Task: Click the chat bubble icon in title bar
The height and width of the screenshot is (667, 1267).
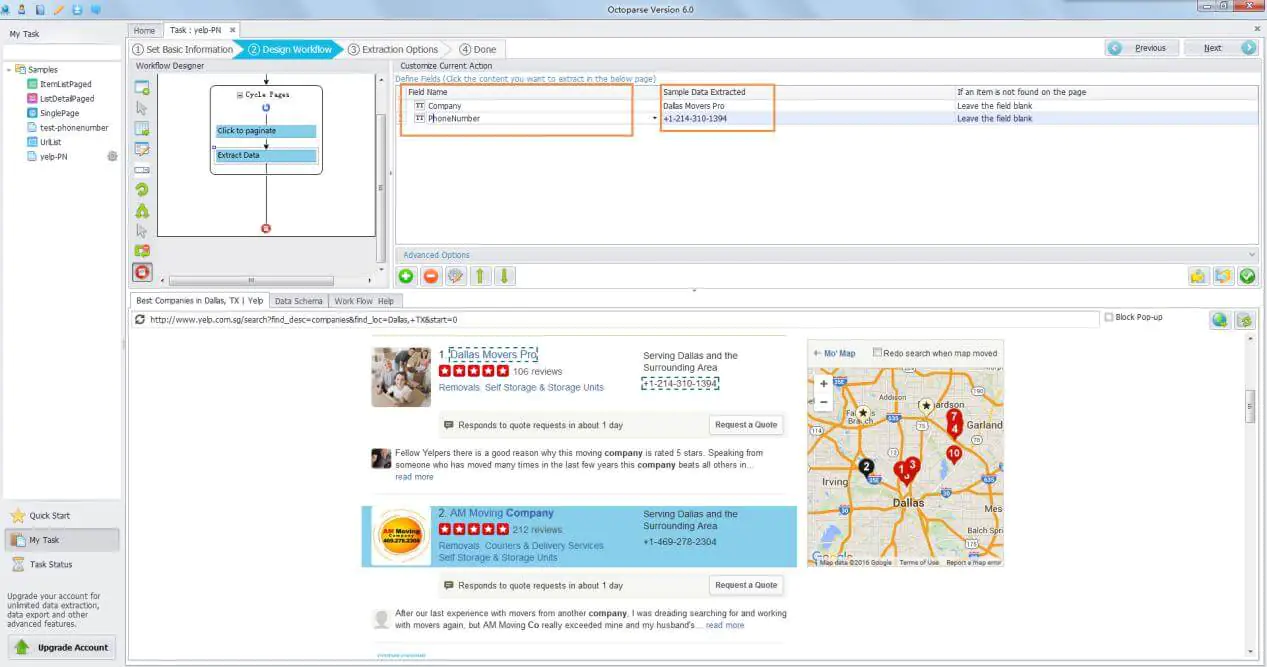Action: point(95,9)
